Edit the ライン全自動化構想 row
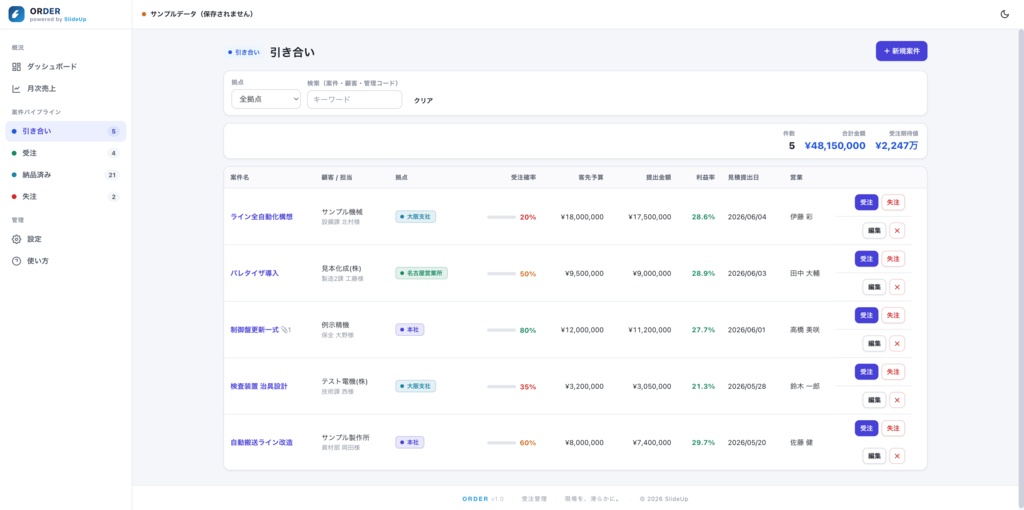Viewport: 1024px width, 510px height. click(x=874, y=231)
